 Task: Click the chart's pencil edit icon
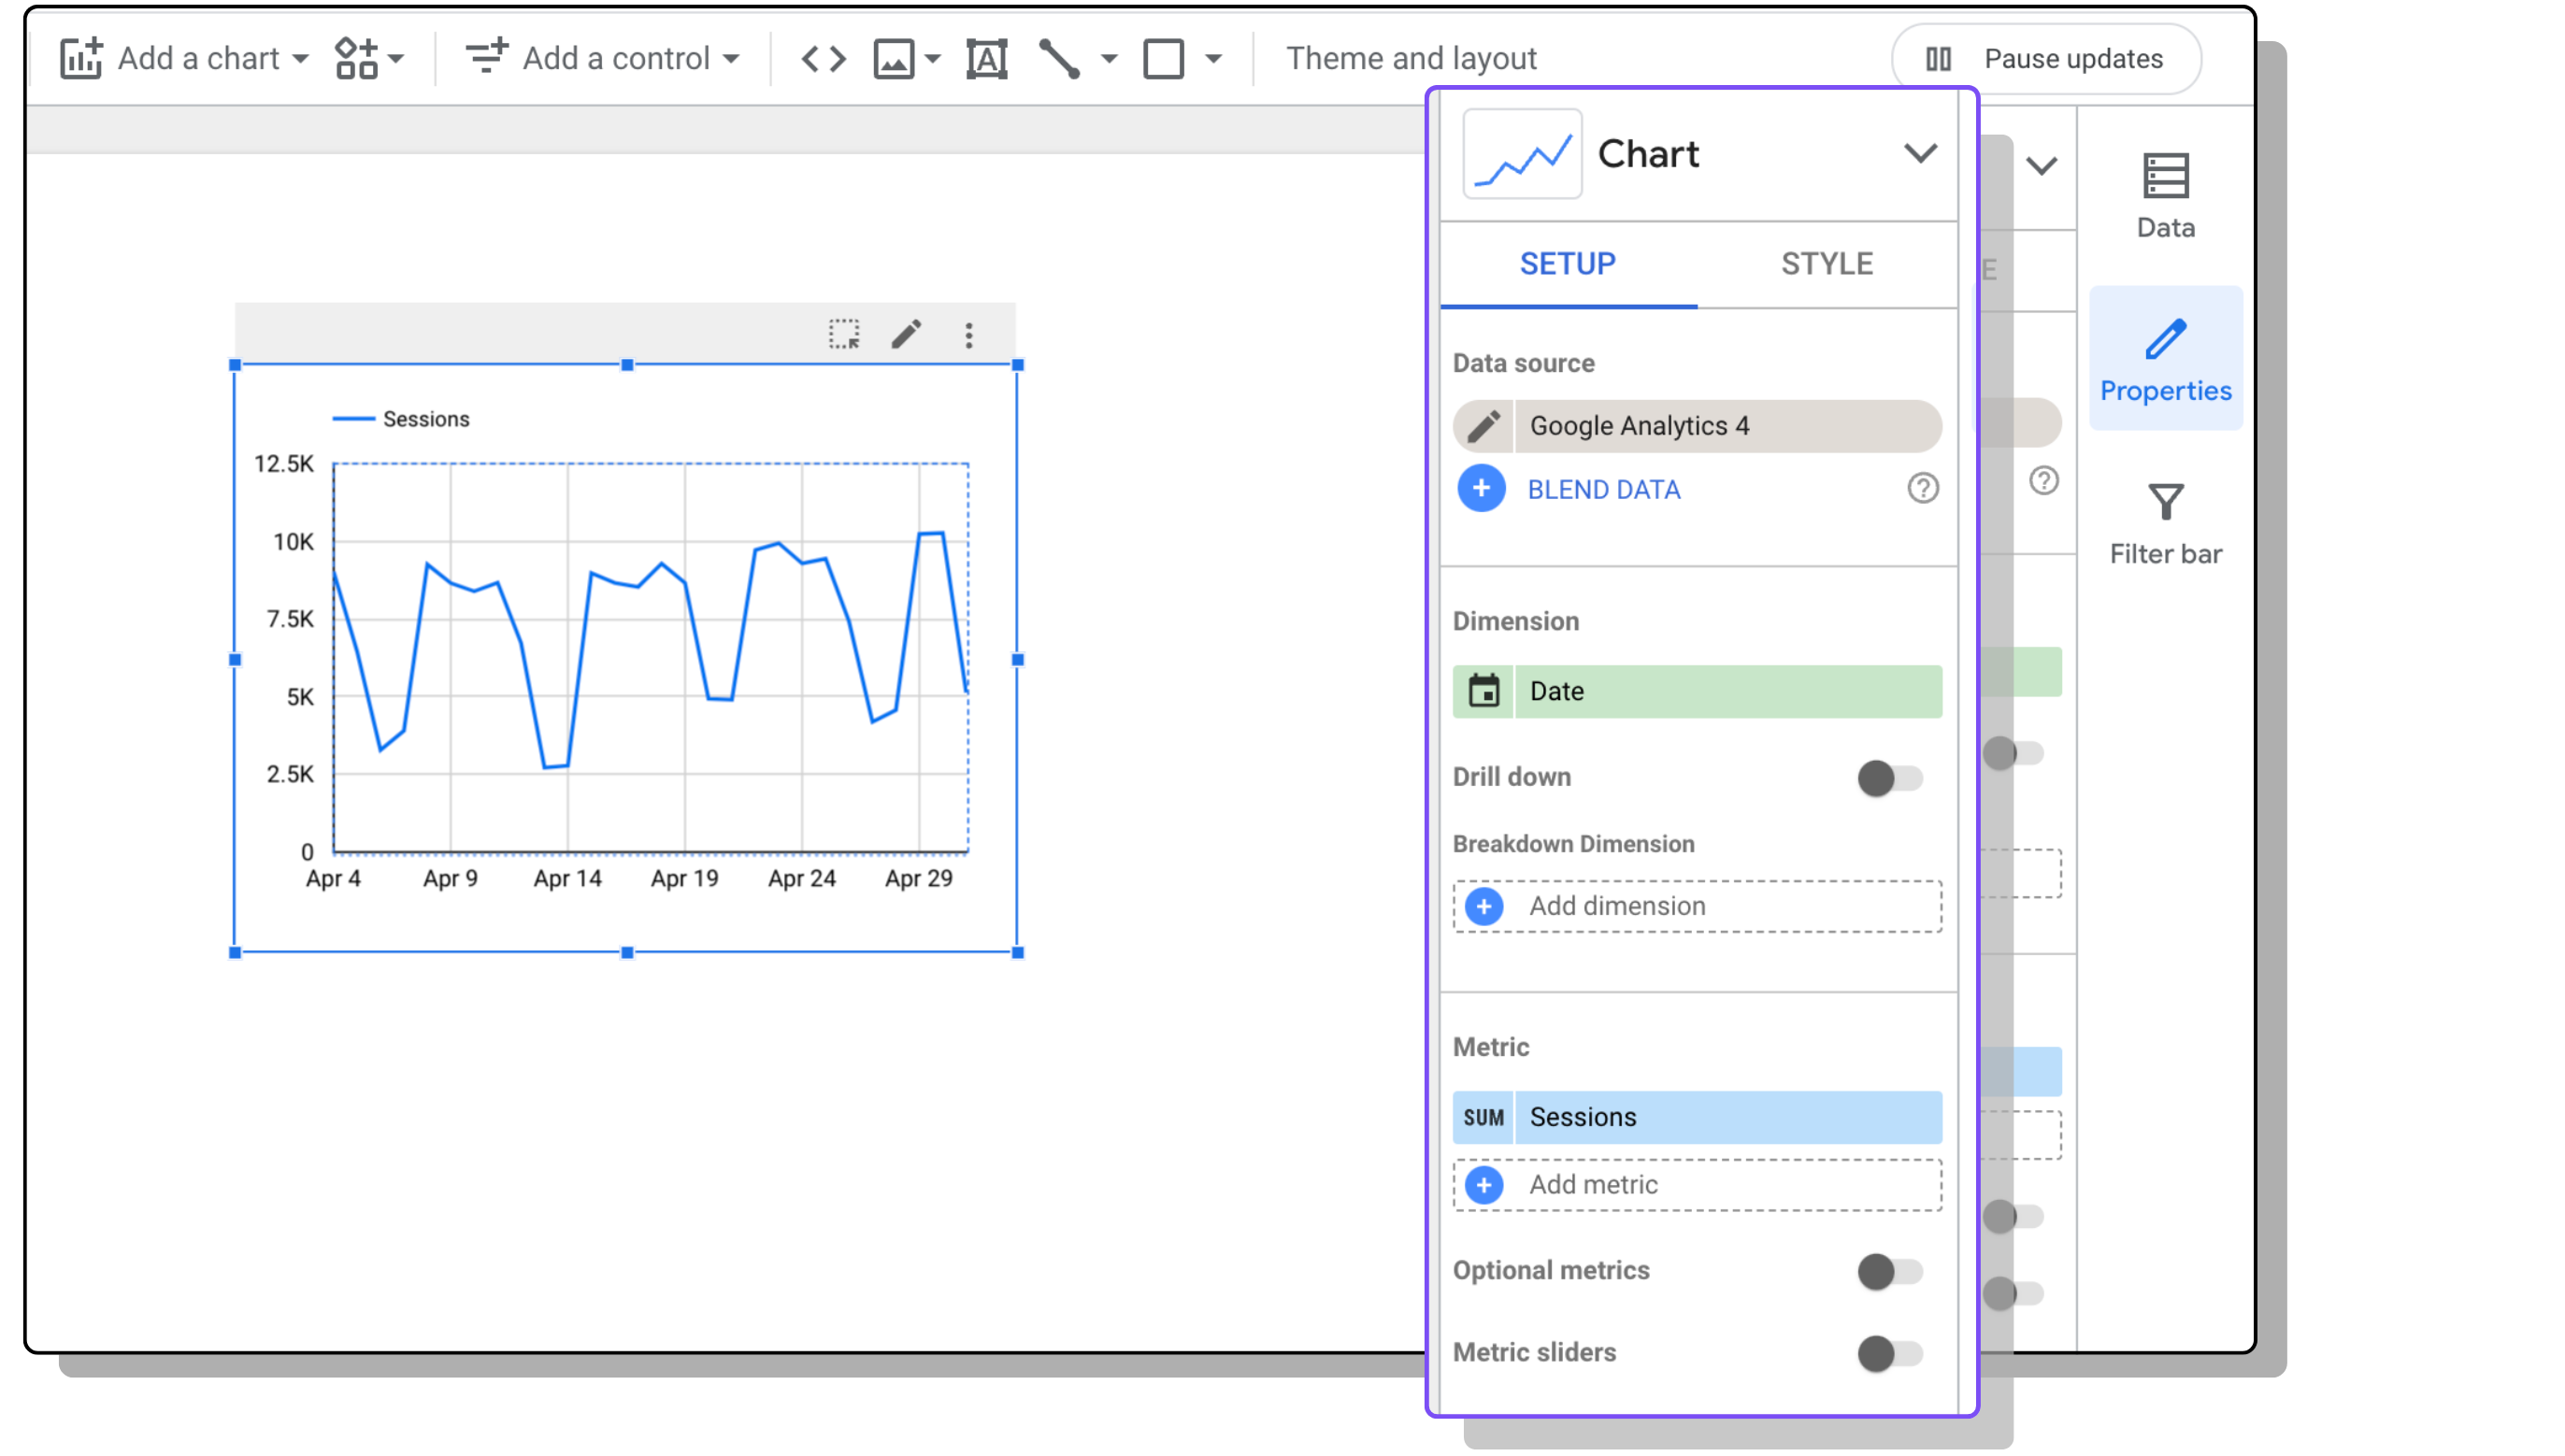pyautogui.click(x=906, y=334)
